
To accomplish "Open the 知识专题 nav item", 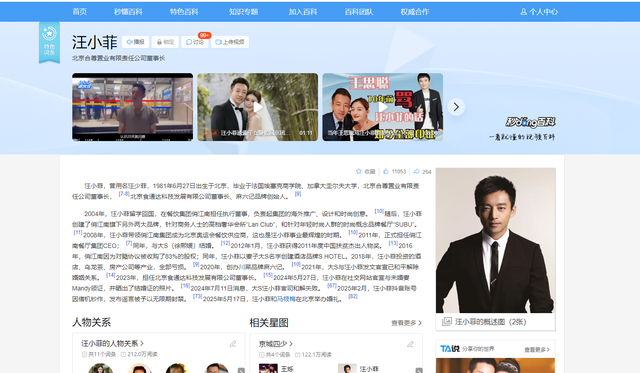I will coord(244,12).
